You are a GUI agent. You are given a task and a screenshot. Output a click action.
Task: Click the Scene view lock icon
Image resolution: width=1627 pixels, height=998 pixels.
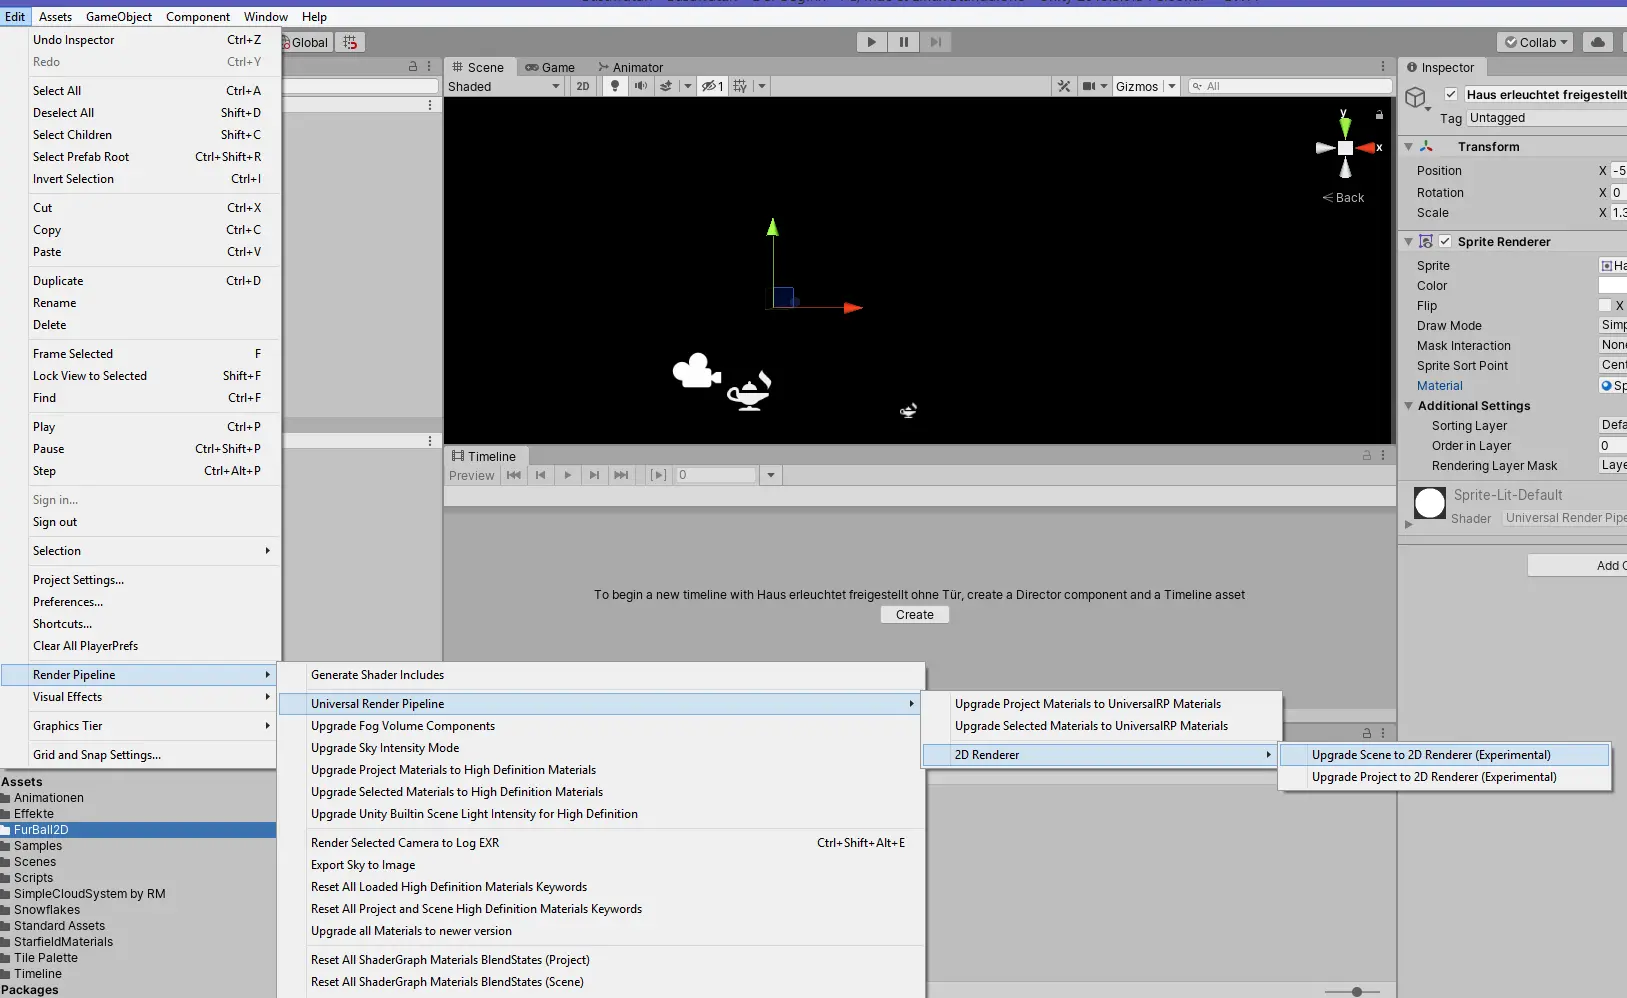(1379, 115)
